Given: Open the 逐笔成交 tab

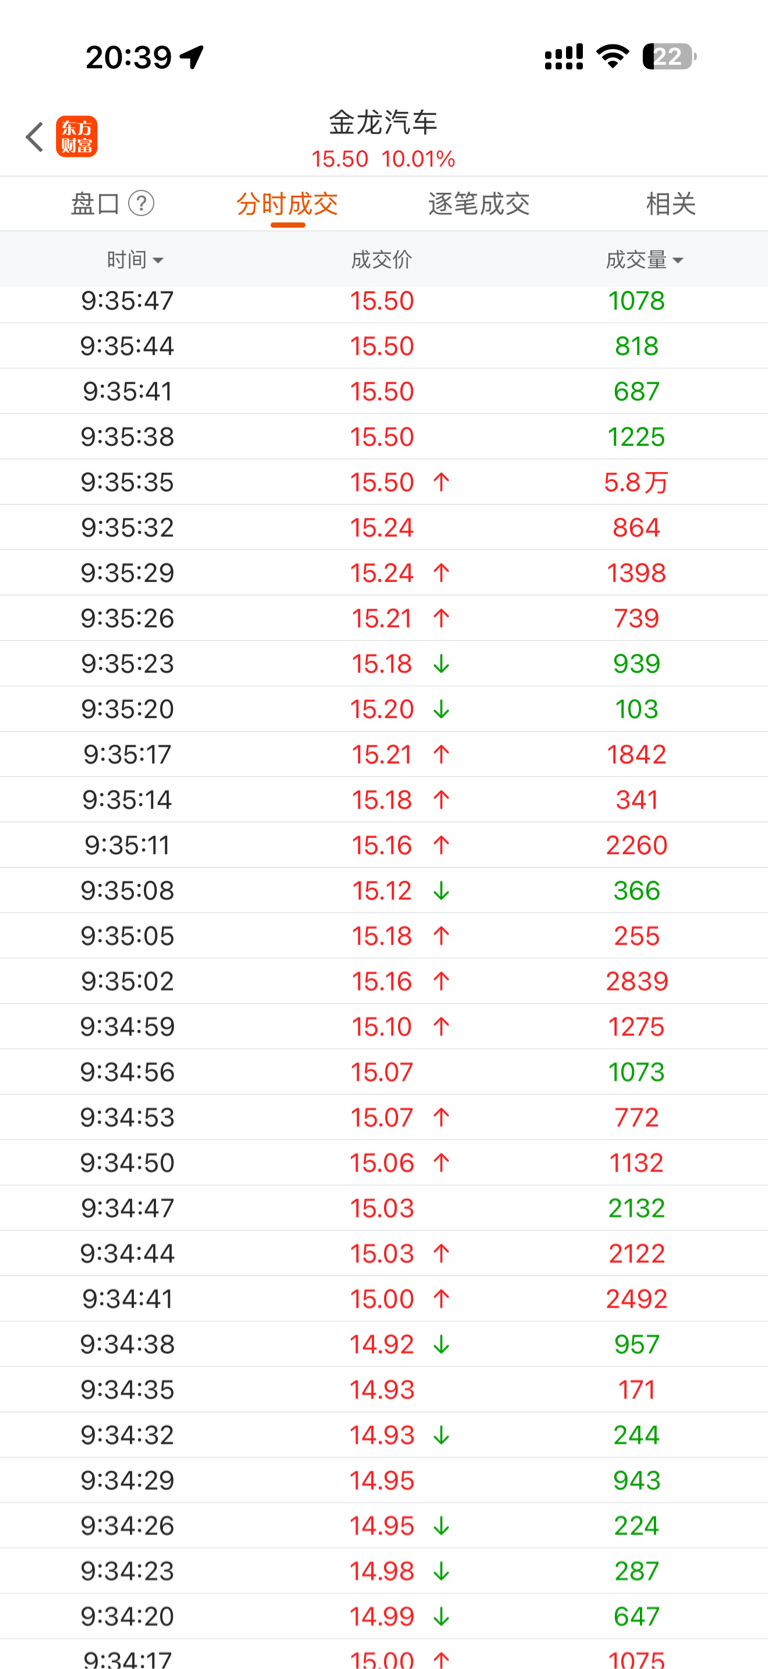Looking at the screenshot, I should 479,204.
